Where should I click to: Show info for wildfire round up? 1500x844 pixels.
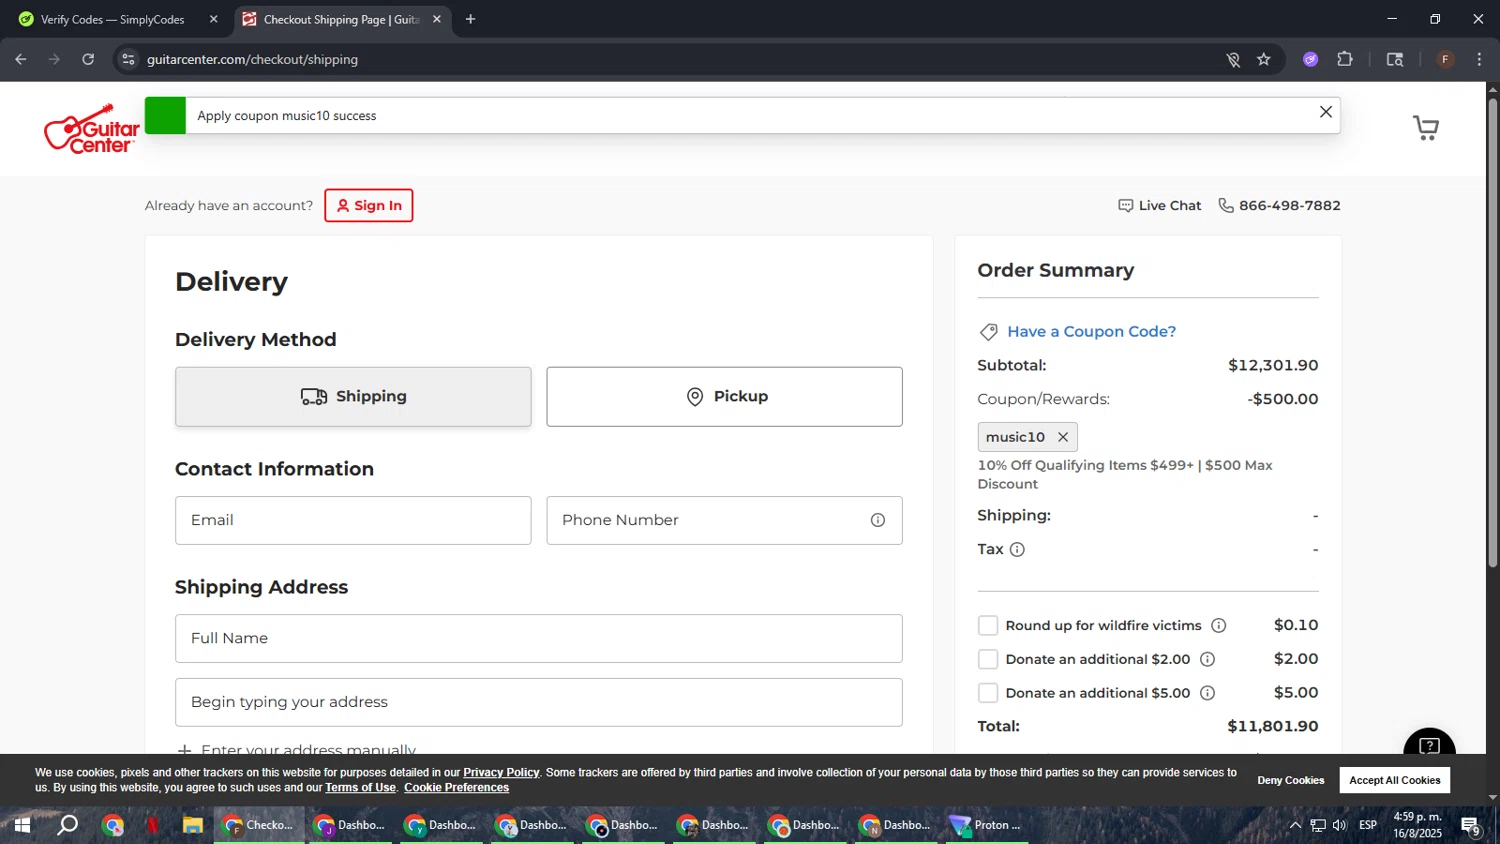1218,626
